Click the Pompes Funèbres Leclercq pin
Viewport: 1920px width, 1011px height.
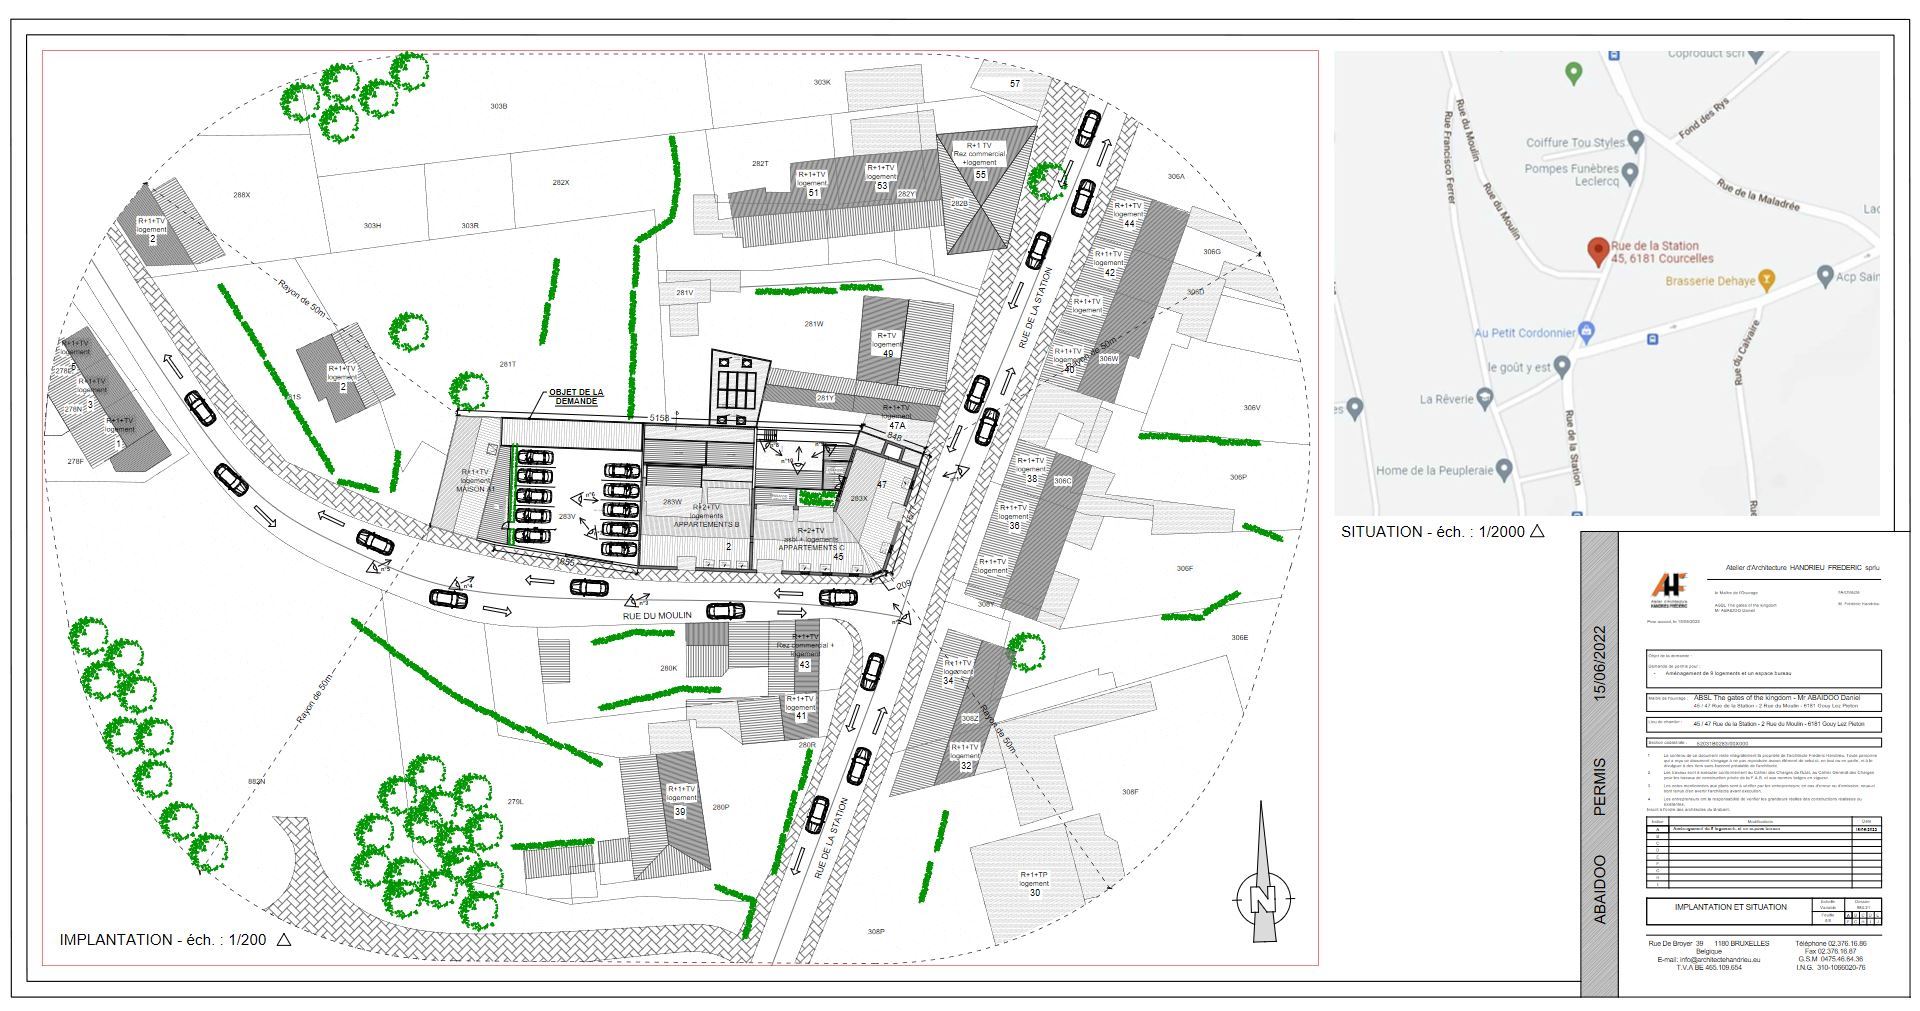click(x=1630, y=175)
